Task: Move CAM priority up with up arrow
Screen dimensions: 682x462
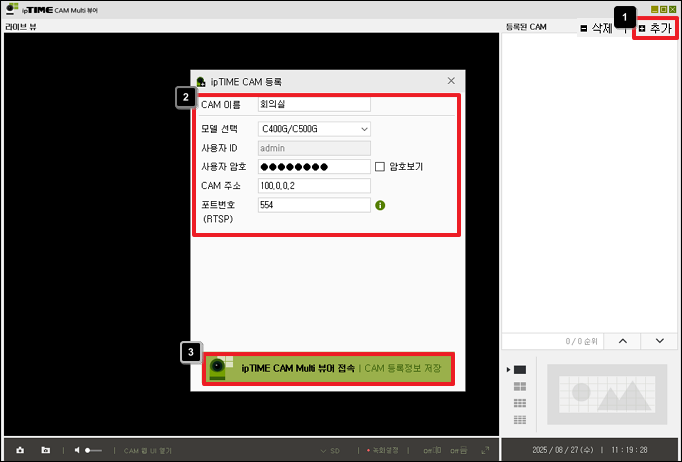Action: pyautogui.click(x=622, y=341)
